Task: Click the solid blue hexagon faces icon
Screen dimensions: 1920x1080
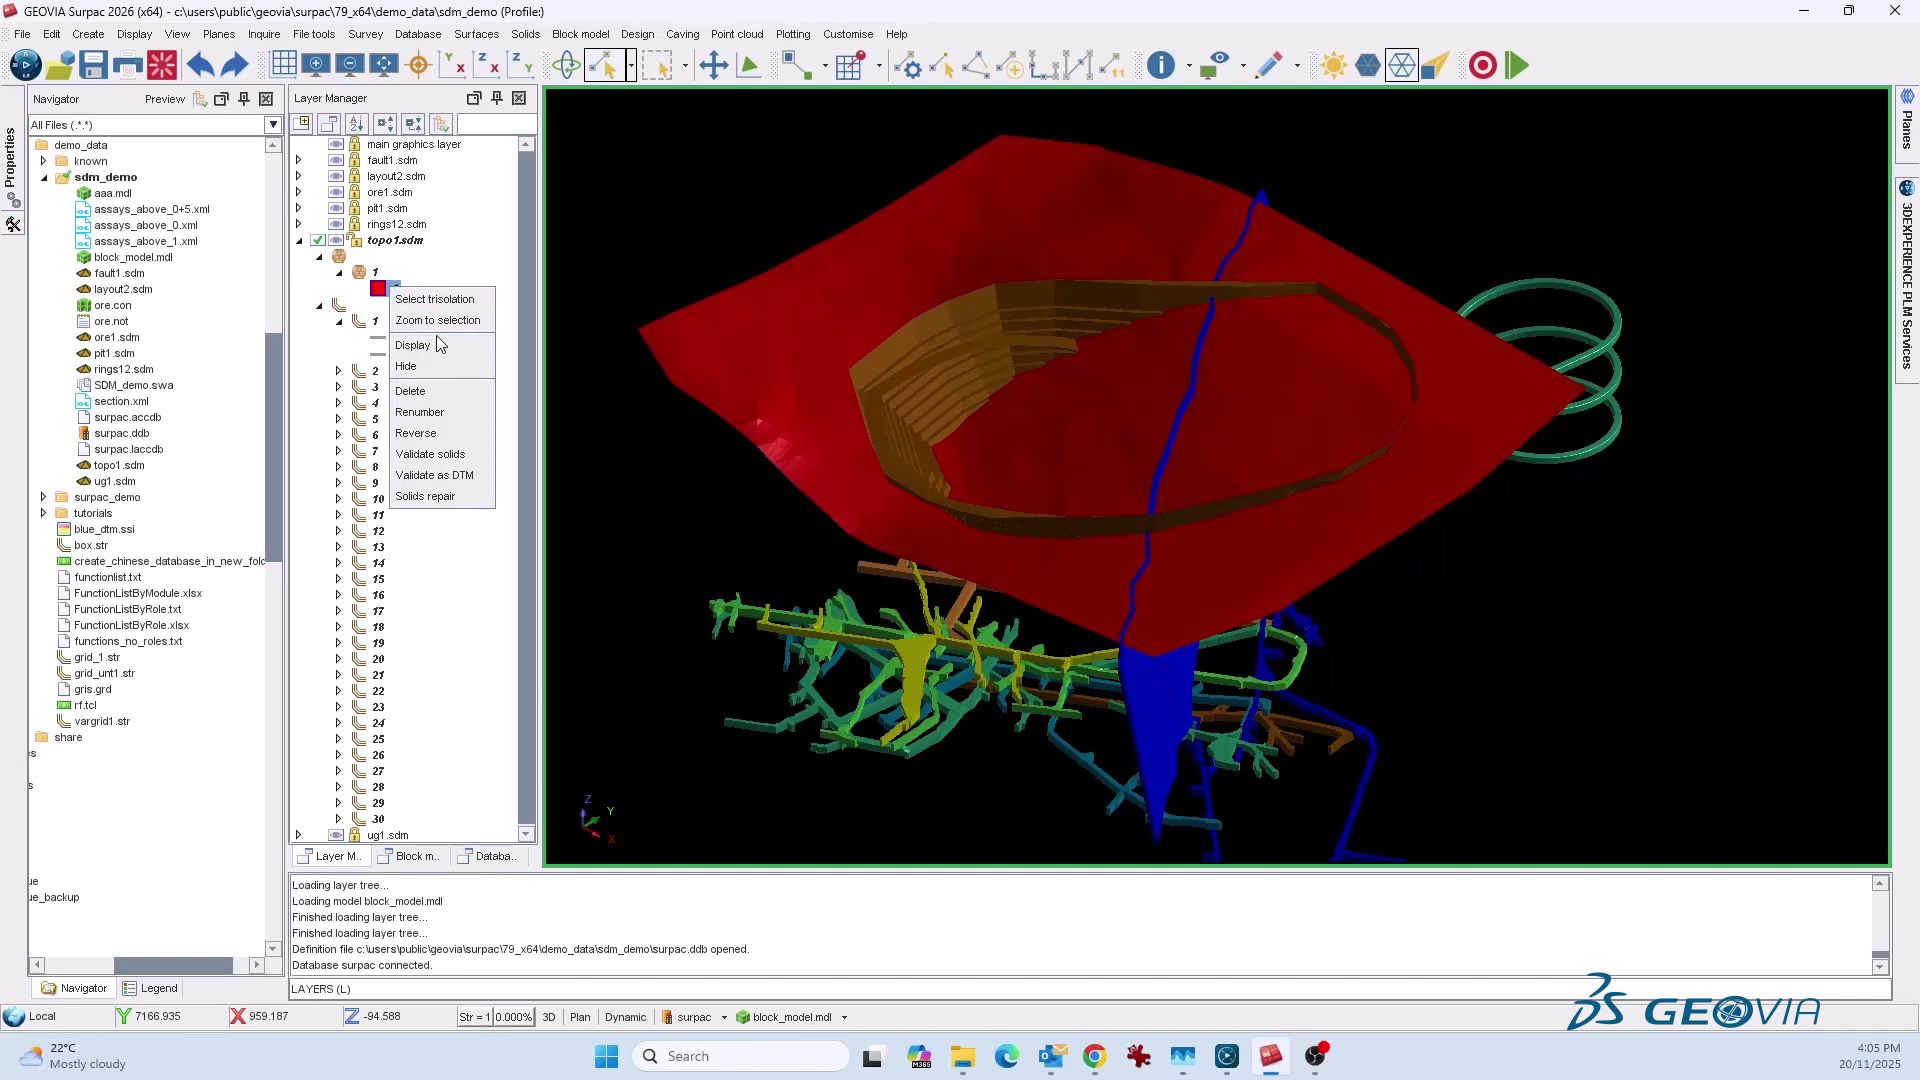Action: [x=1368, y=66]
